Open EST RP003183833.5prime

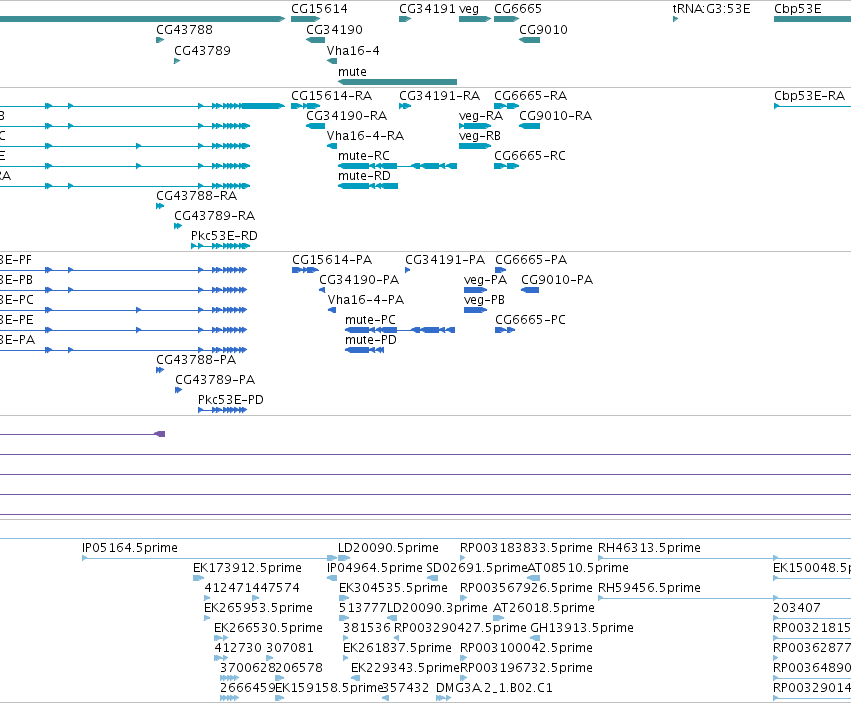(526, 548)
